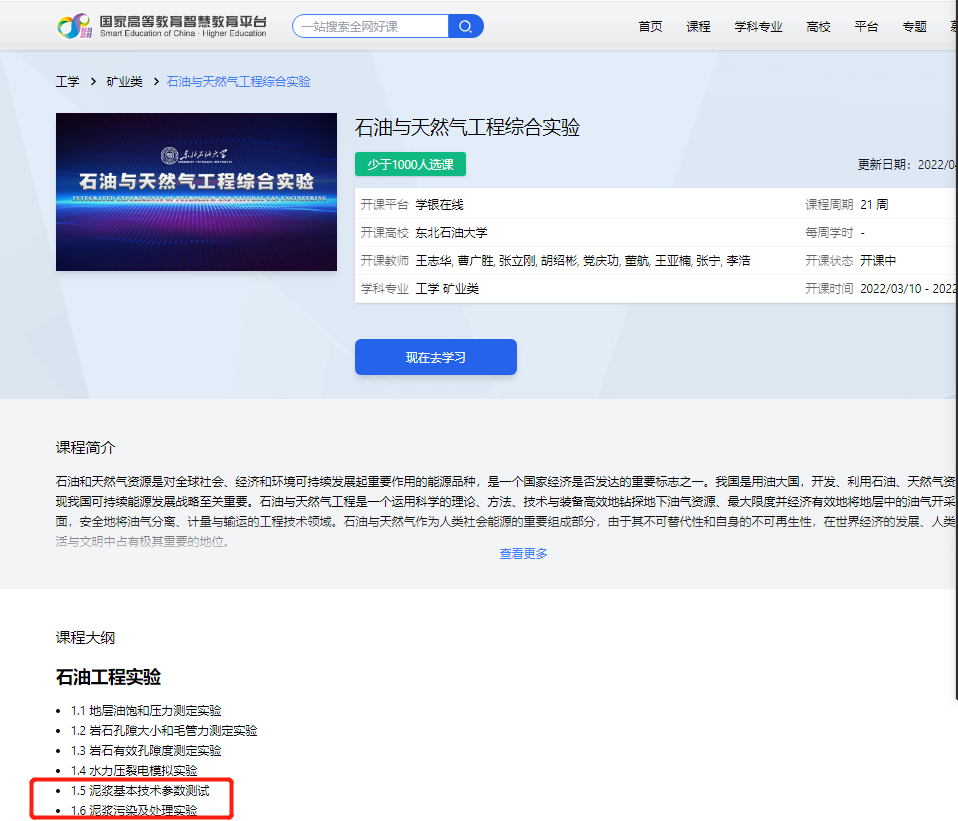This screenshot has height=821, width=958.
Task: Select 平台 in the top navigation
Action: tap(866, 27)
